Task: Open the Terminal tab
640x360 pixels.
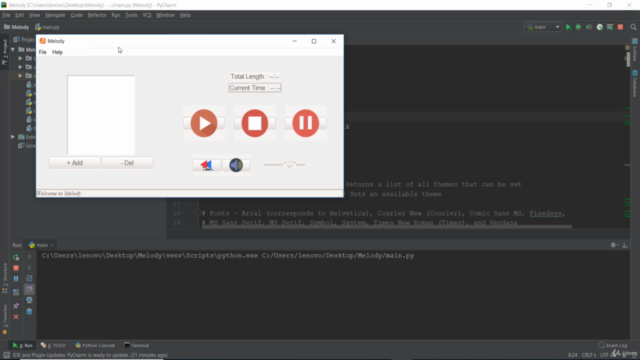Action: [x=137, y=345]
